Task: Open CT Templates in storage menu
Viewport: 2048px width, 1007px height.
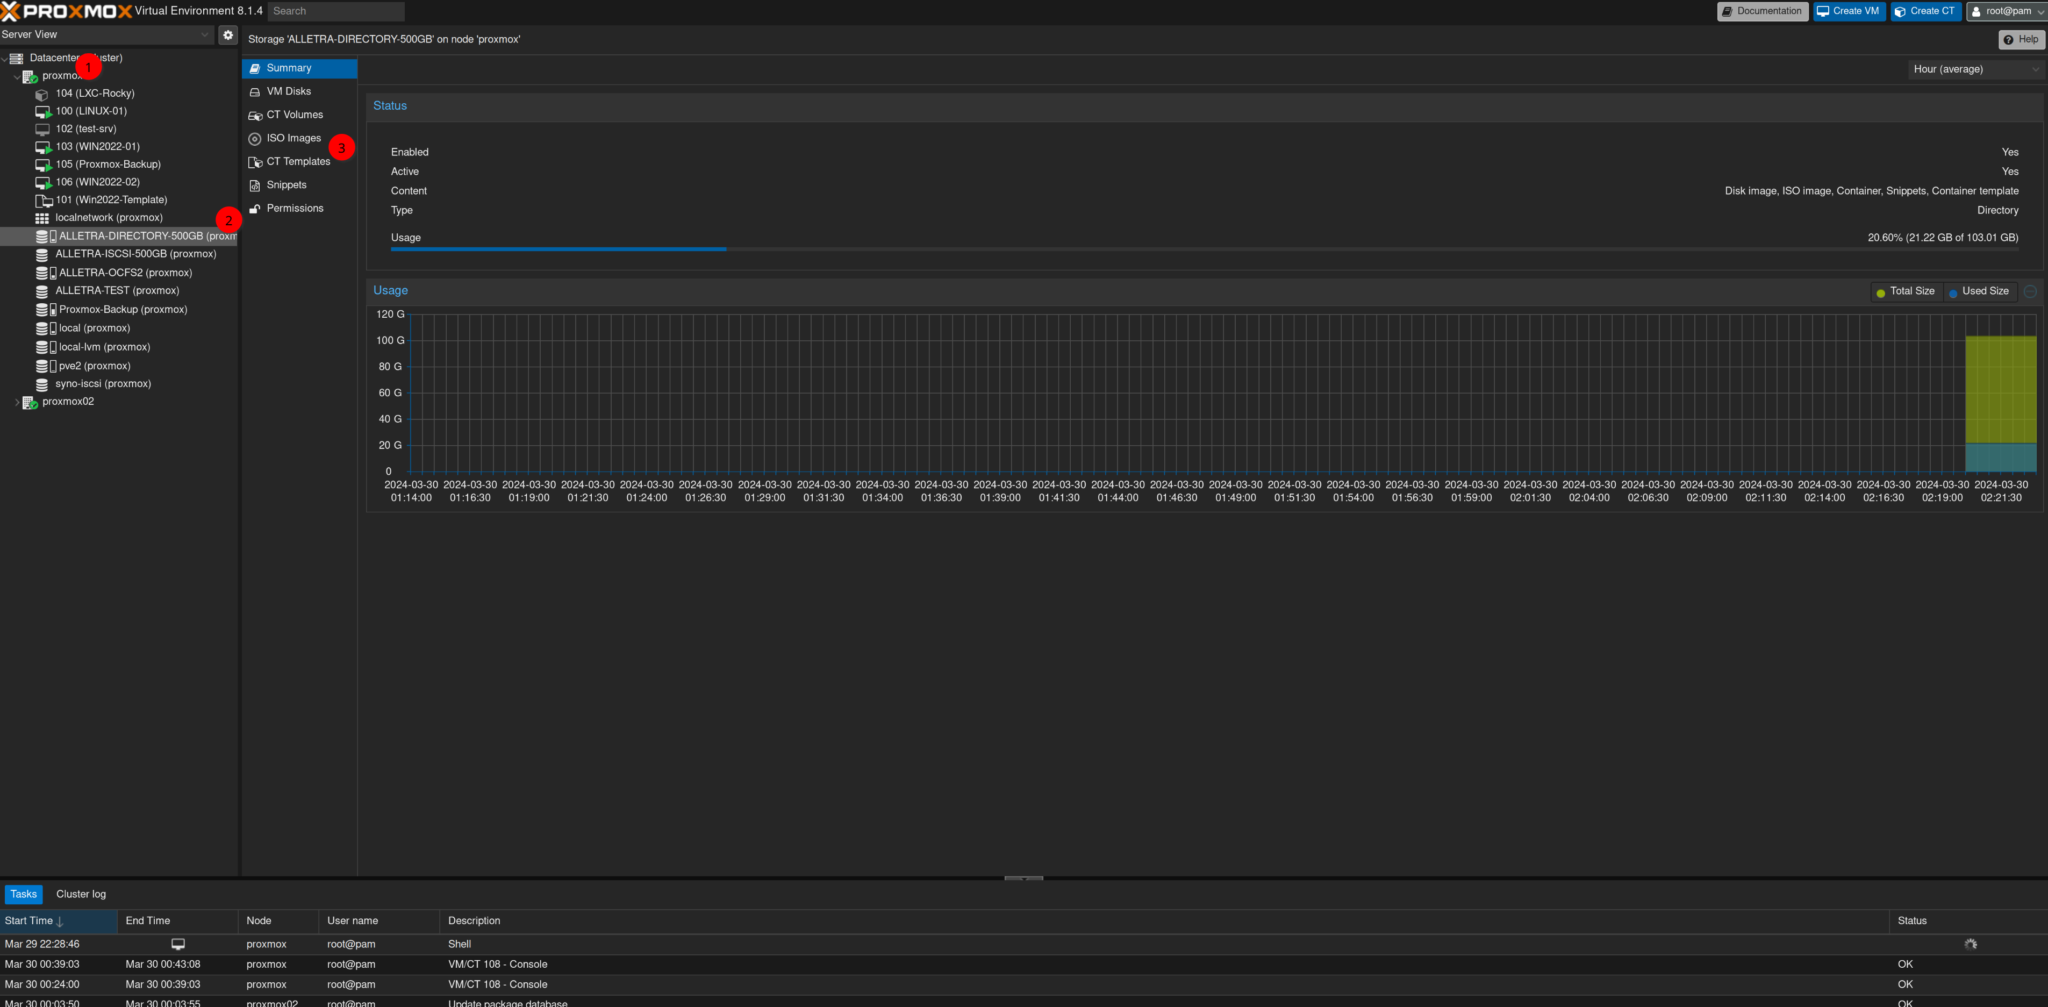Action: 299,162
